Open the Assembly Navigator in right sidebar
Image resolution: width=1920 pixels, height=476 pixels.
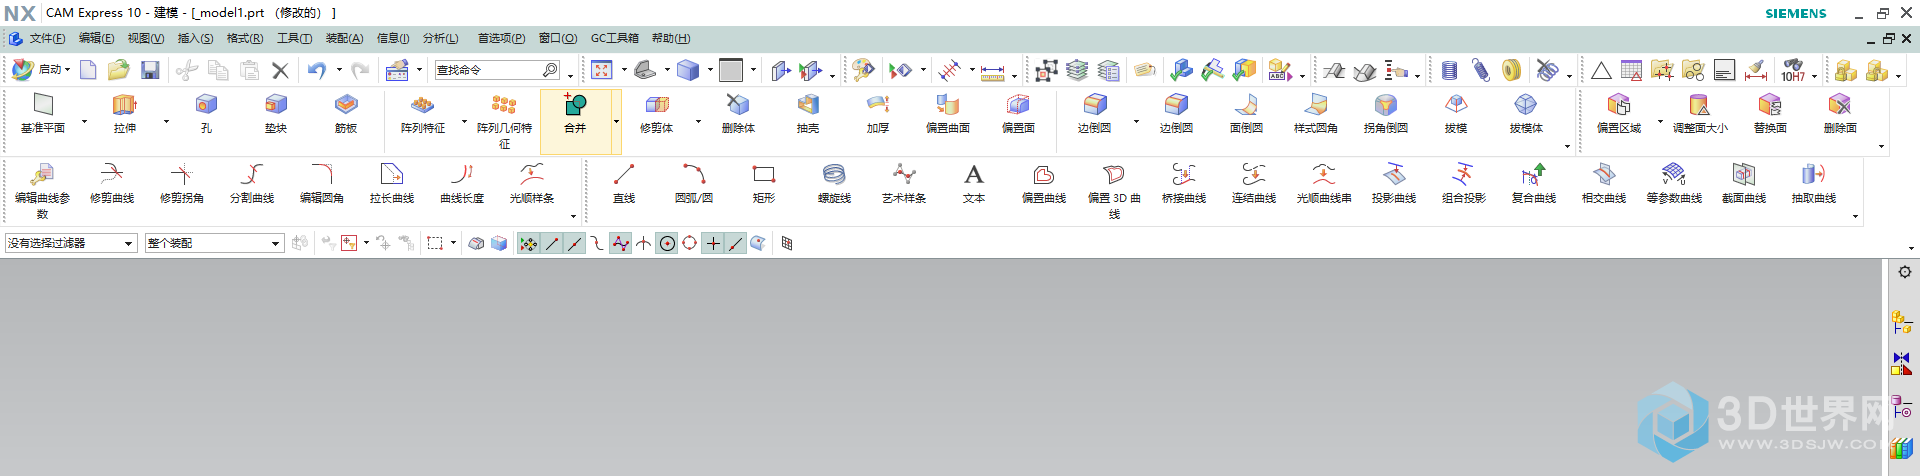[1901, 322]
